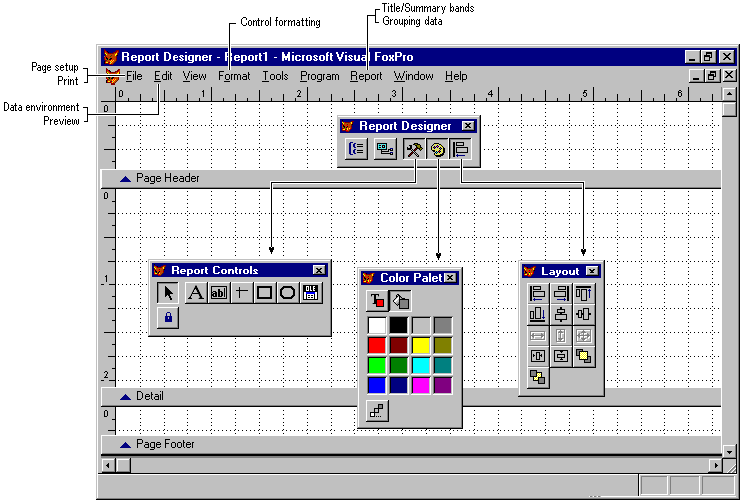Choose the Rounded Rectangle (ellipse) tool
The width and height of the screenshot is (740, 500).
(287, 293)
